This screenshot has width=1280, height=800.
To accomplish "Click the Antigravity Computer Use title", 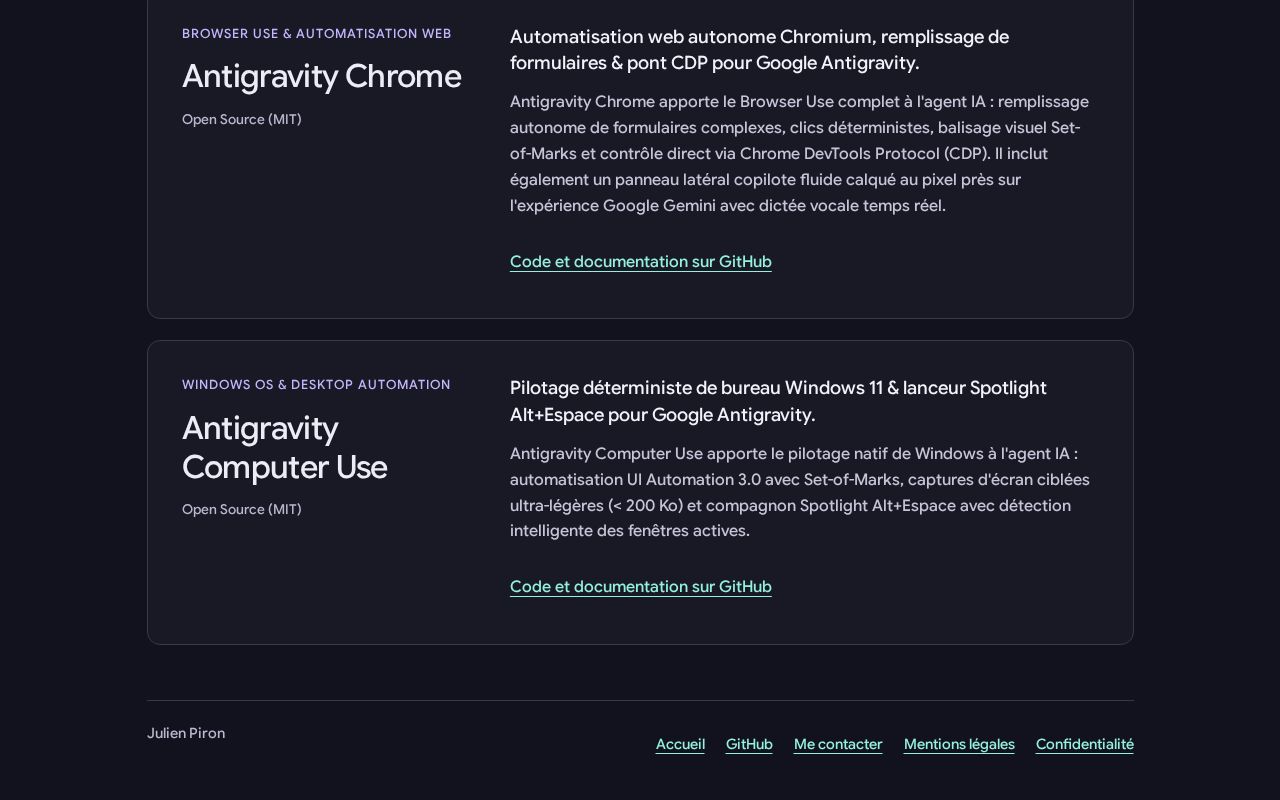I will pos(285,447).
